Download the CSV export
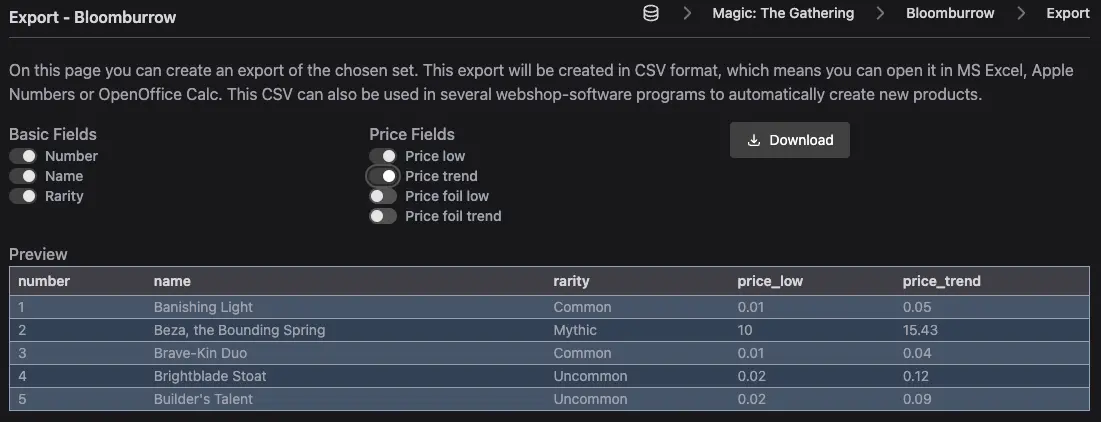This screenshot has width=1101, height=422. tap(790, 140)
